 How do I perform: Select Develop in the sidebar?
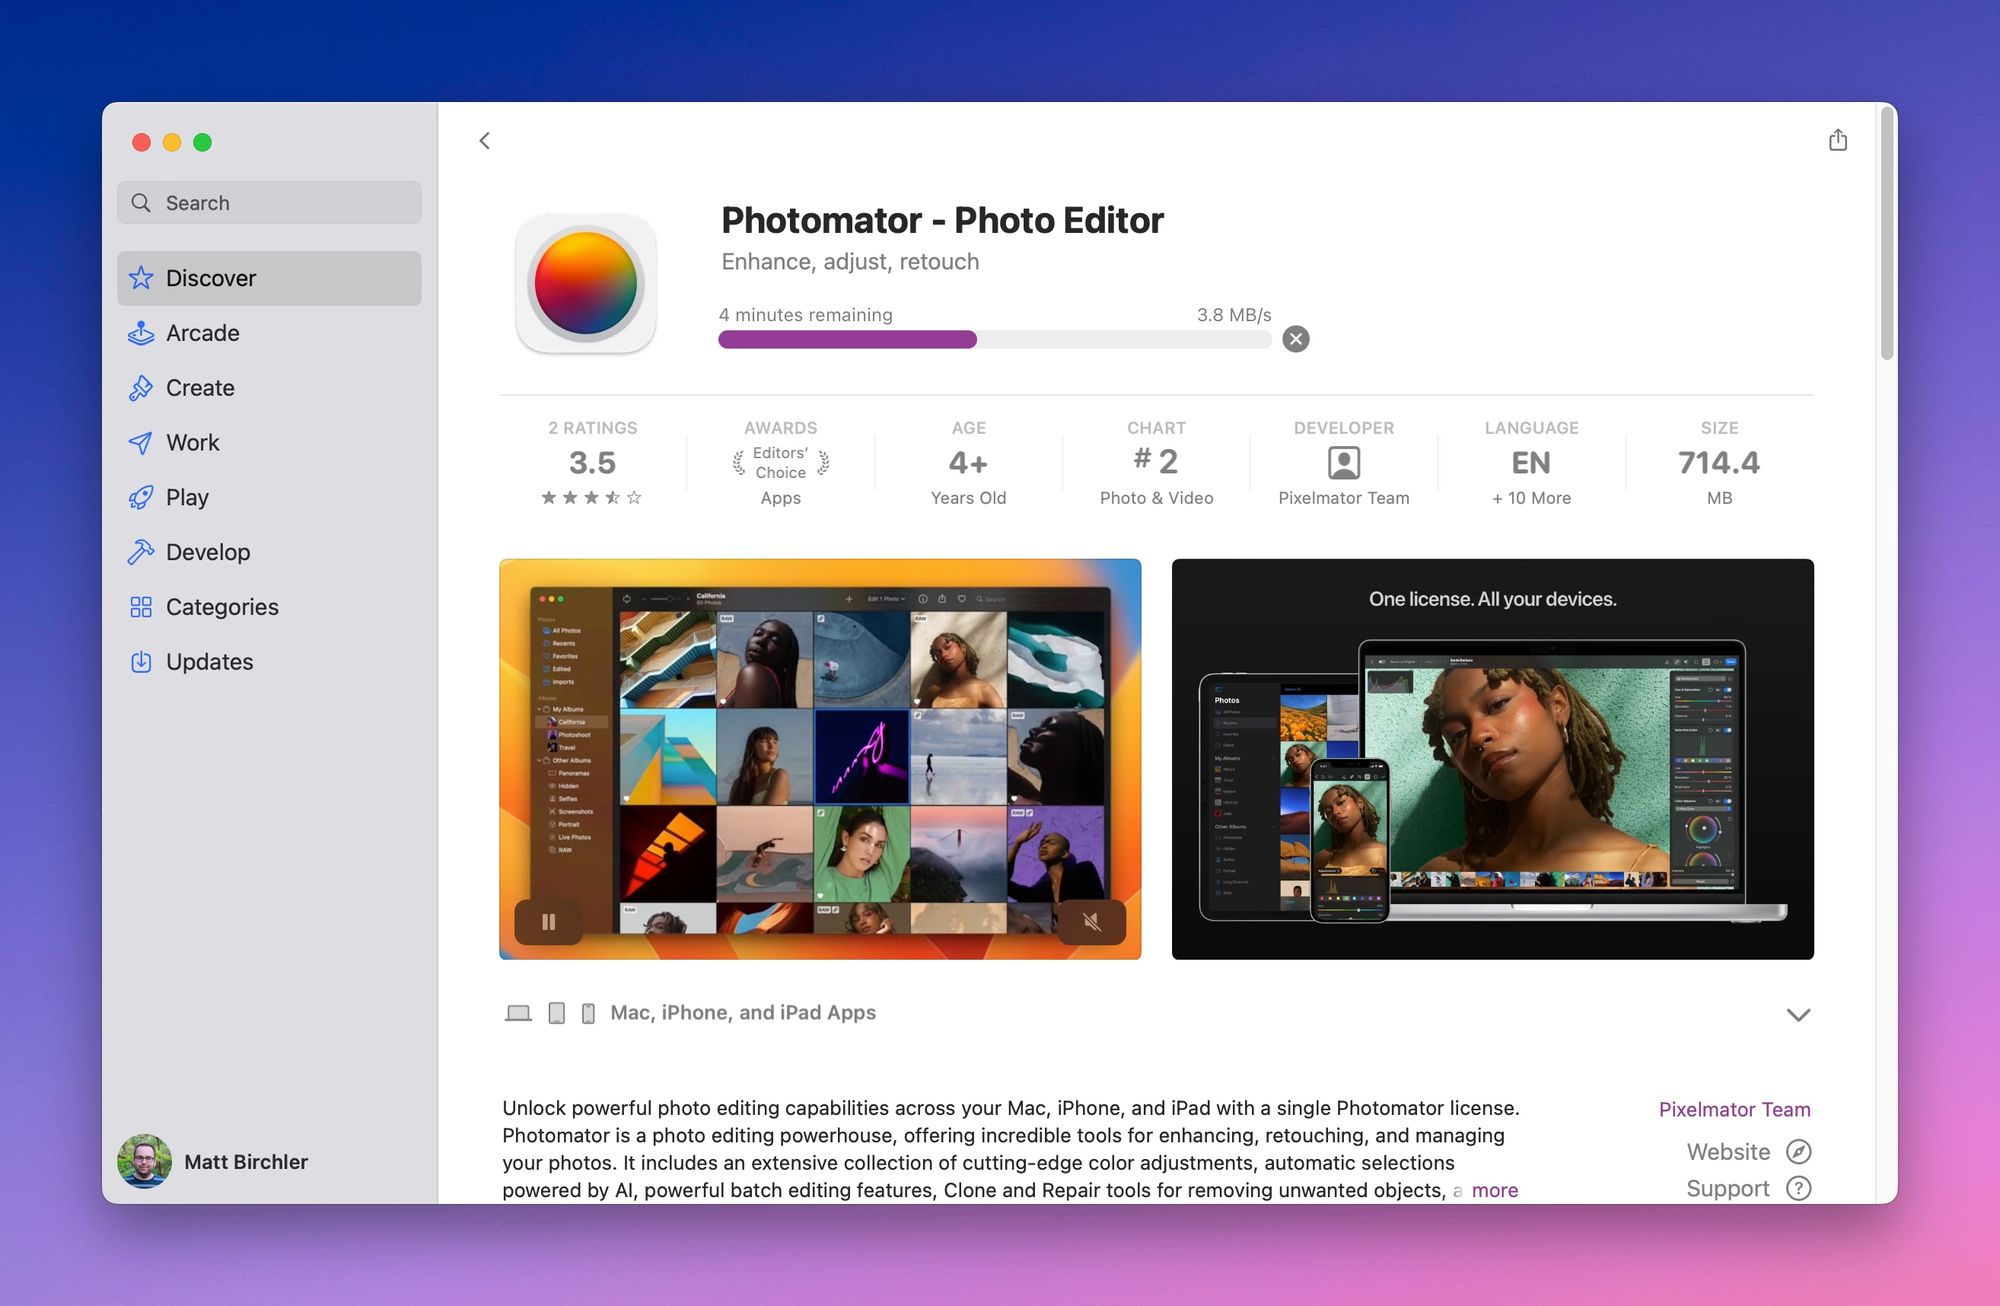269,552
